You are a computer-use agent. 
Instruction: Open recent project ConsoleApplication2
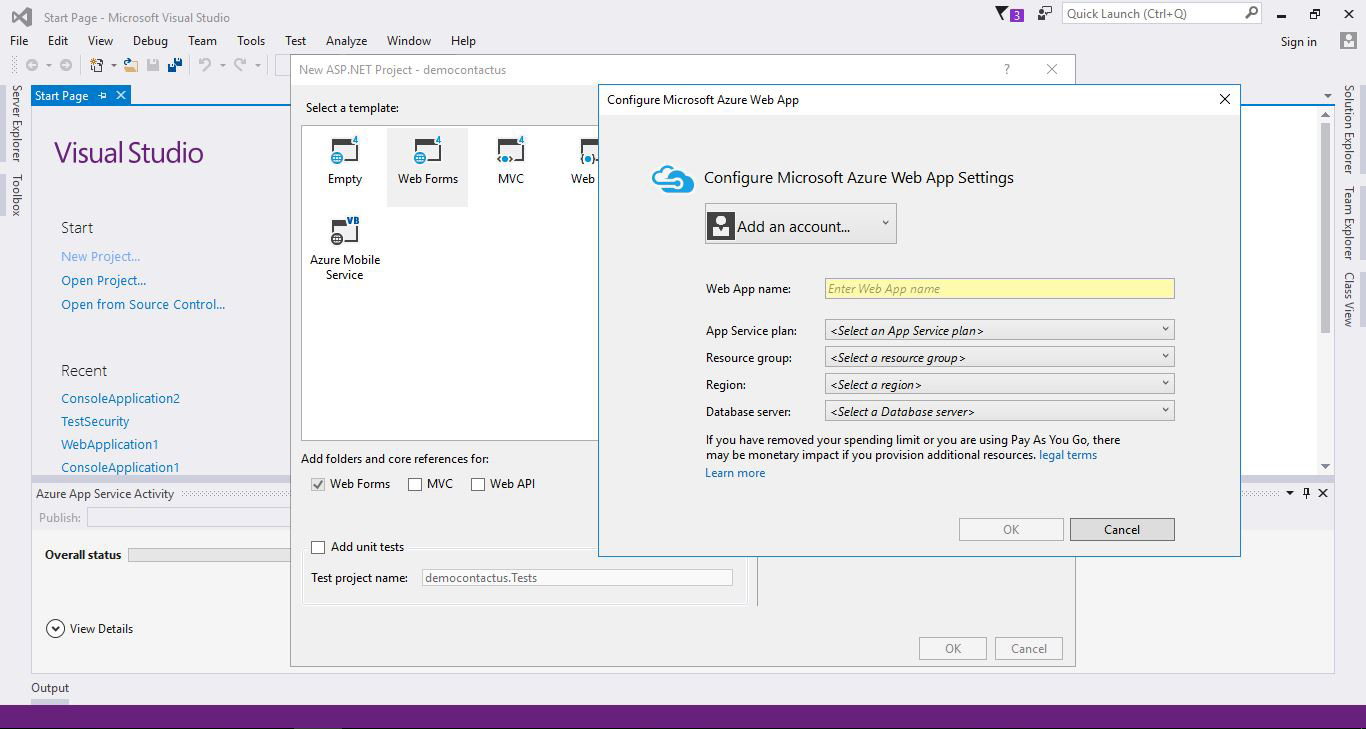121,399
